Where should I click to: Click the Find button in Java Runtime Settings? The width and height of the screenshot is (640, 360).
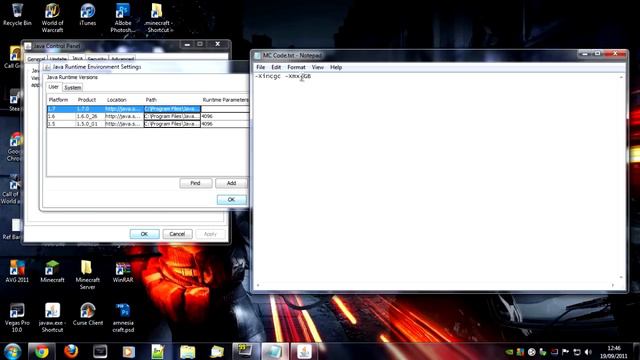(x=196, y=183)
